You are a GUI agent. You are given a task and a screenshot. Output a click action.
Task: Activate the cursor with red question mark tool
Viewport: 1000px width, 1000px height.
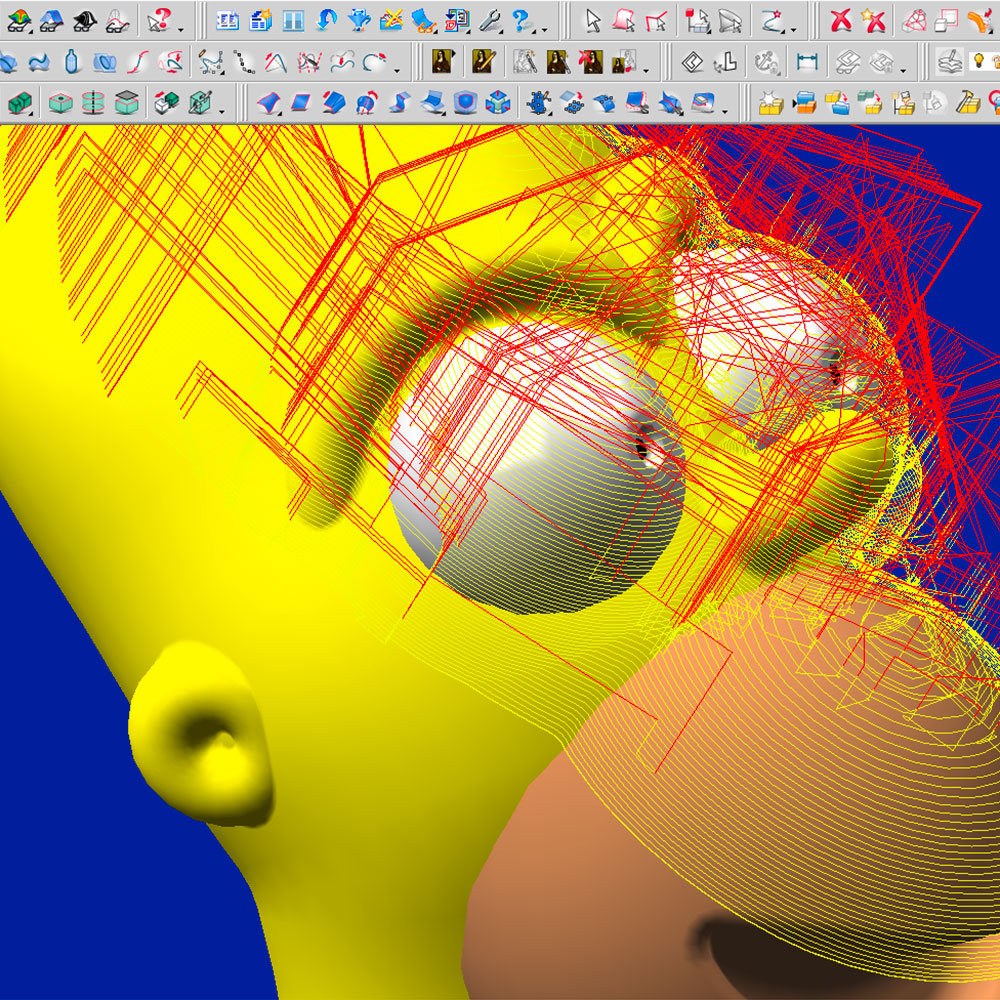tap(158, 20)
